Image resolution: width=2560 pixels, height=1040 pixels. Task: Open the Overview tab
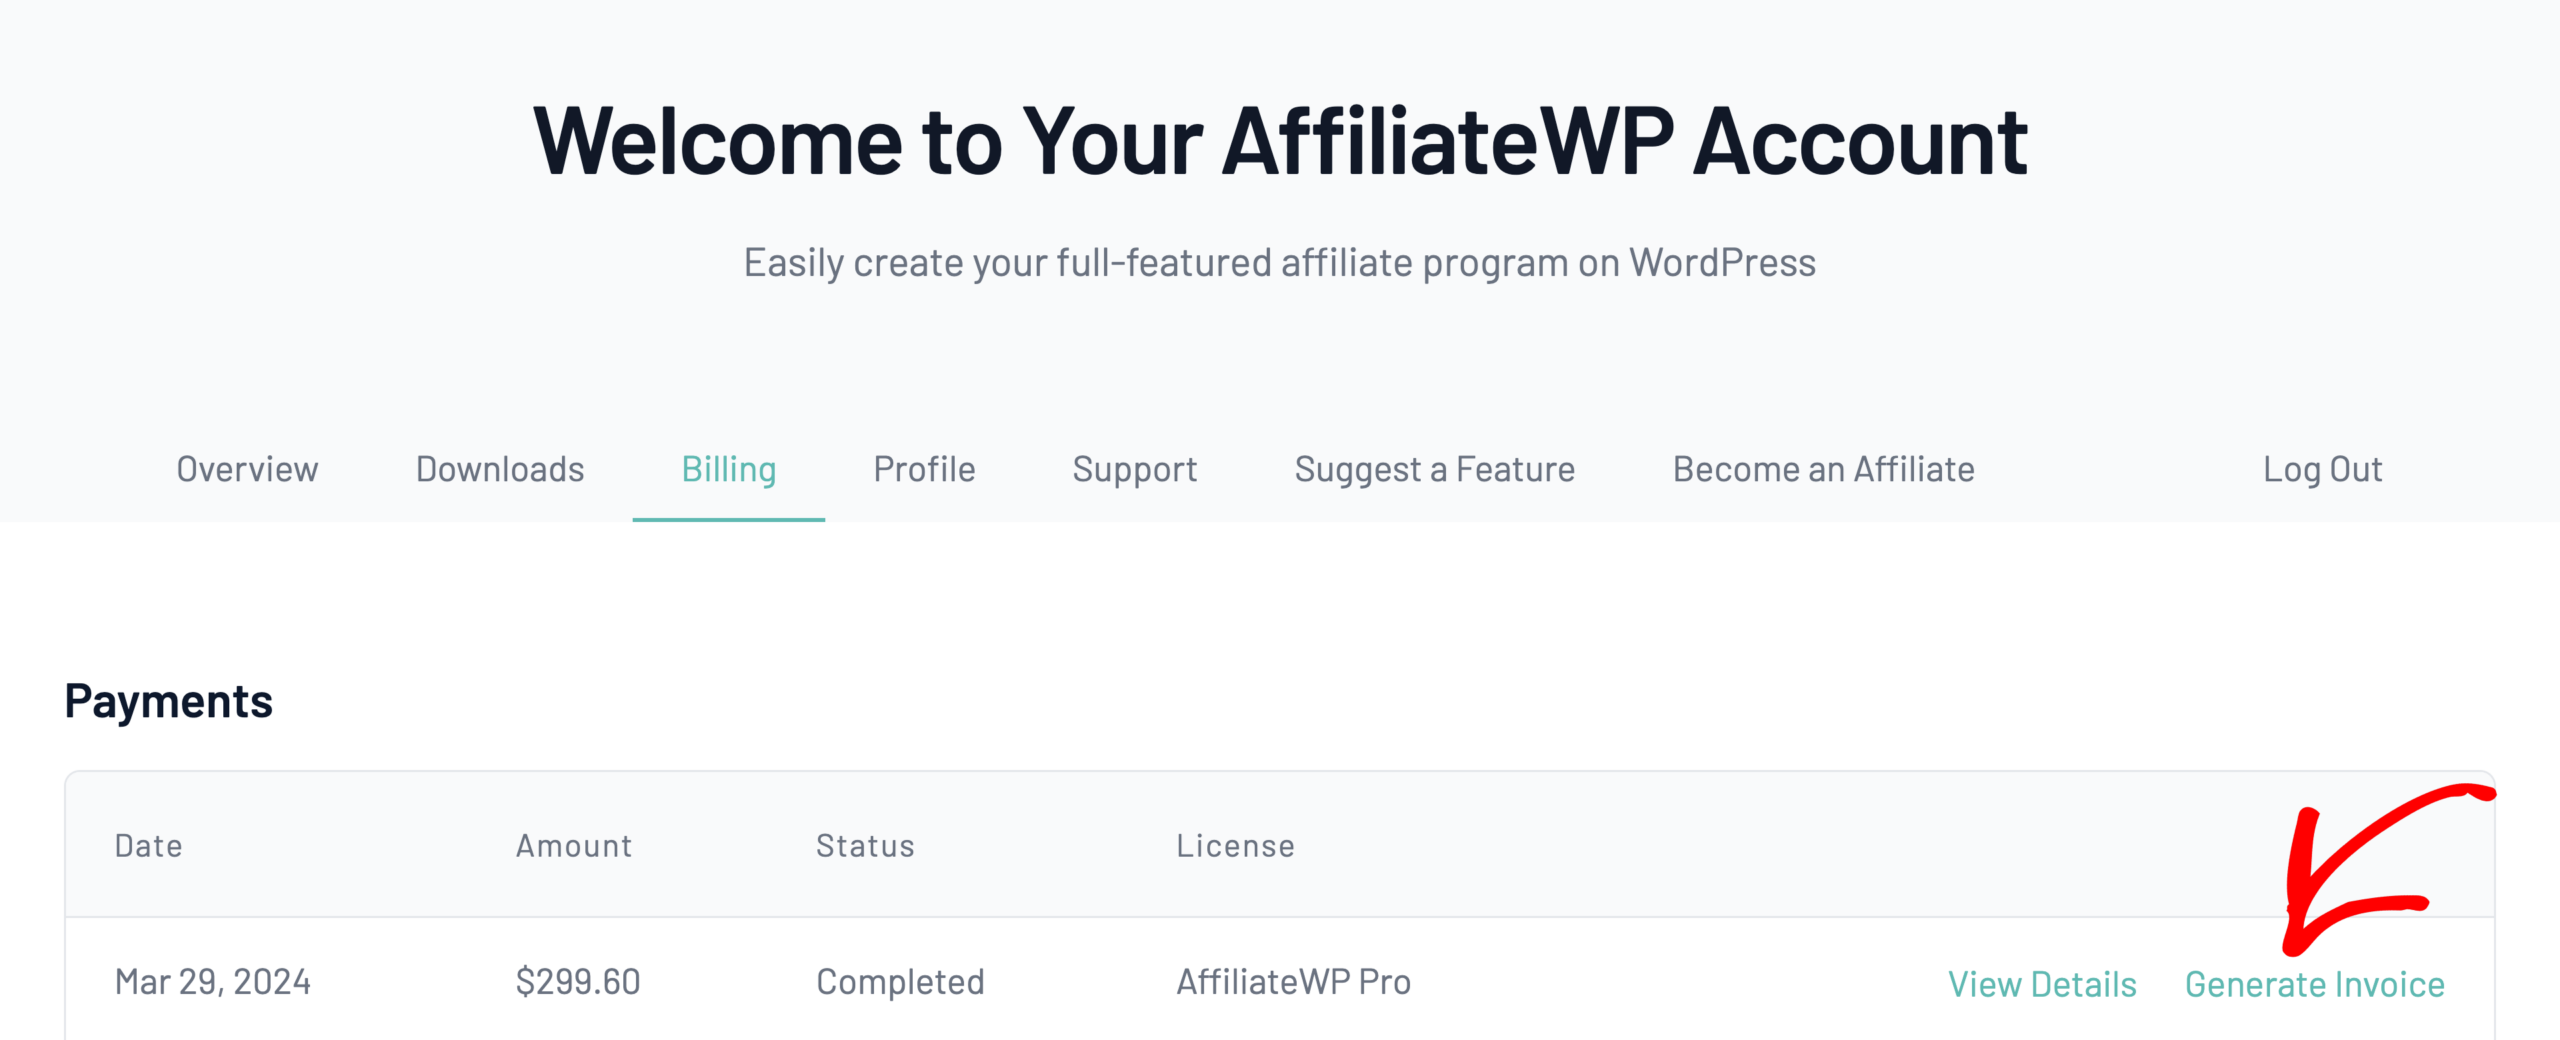[x=247, y=469]
